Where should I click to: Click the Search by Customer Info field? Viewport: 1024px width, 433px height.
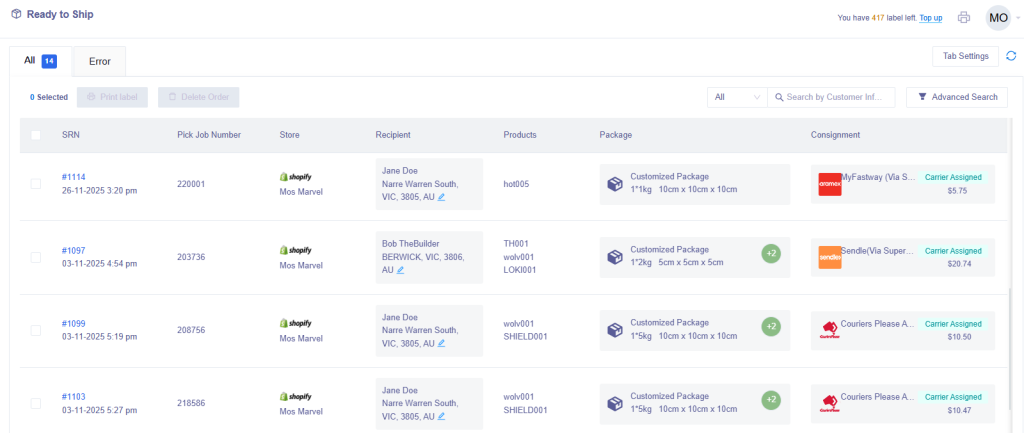tap(835, 97)
